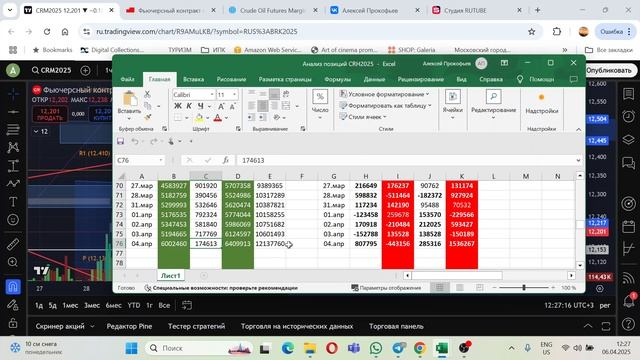
Task: Pick the ruler measure tool
Action: point(13,244)
